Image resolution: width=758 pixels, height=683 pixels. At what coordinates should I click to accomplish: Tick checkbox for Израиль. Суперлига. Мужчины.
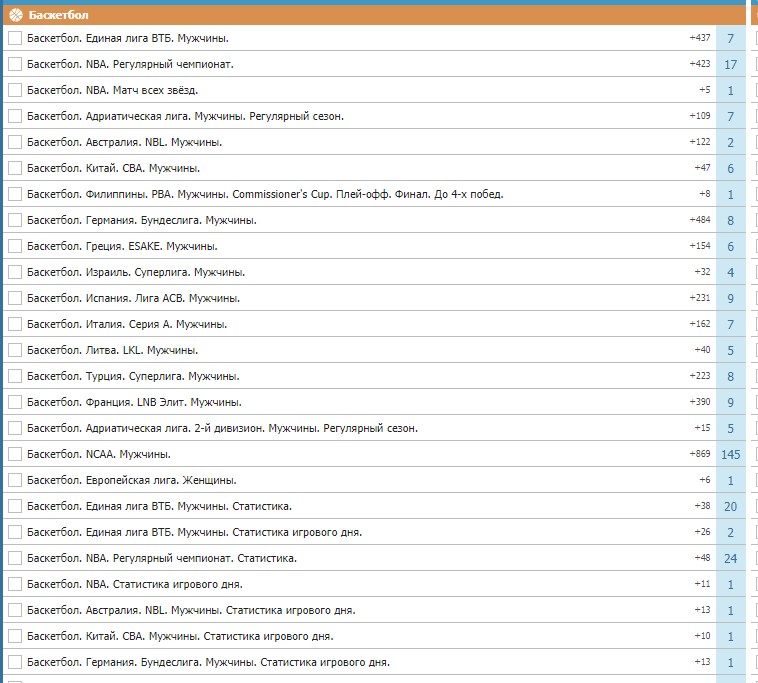point(15,272)
